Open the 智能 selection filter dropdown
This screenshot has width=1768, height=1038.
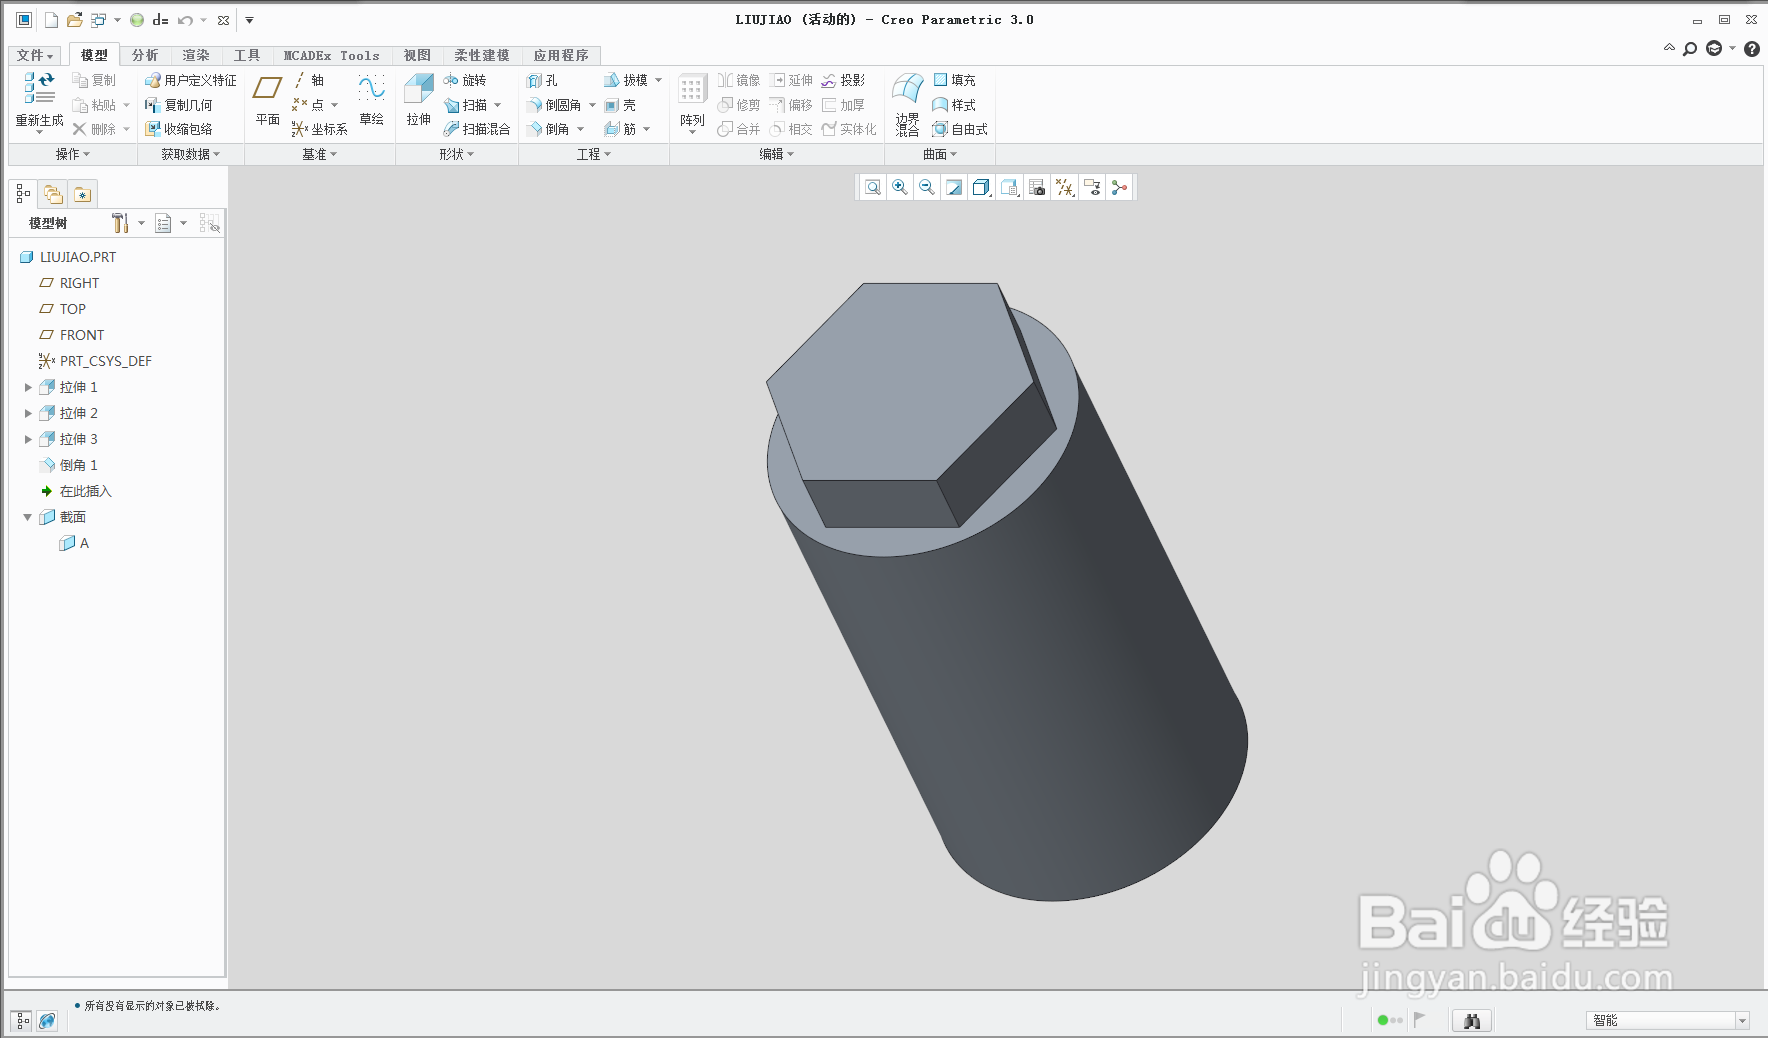(1742, 1020)
